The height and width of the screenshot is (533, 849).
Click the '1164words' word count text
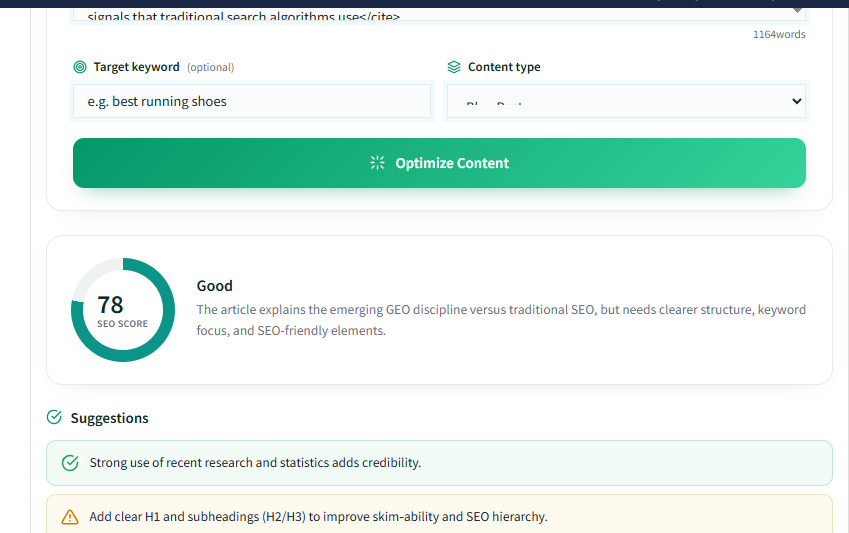(x=779, y=35)
